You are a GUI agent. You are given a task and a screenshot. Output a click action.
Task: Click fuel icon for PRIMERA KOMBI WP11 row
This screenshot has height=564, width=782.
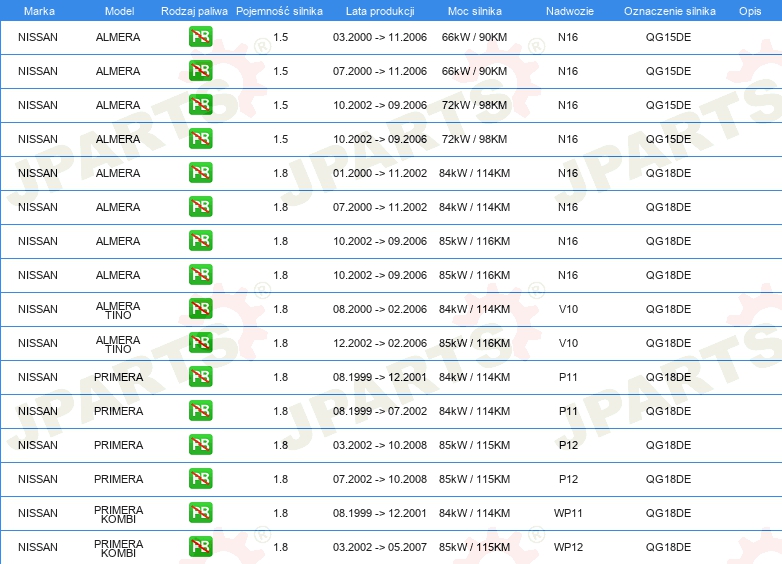coord(200,513)
